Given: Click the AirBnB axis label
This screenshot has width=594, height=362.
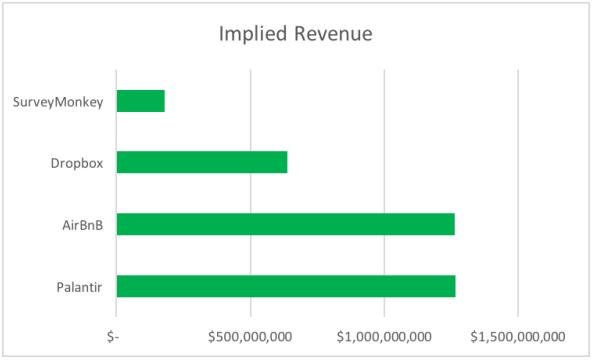Looking at the screenshot, I should tap(83, 225).
